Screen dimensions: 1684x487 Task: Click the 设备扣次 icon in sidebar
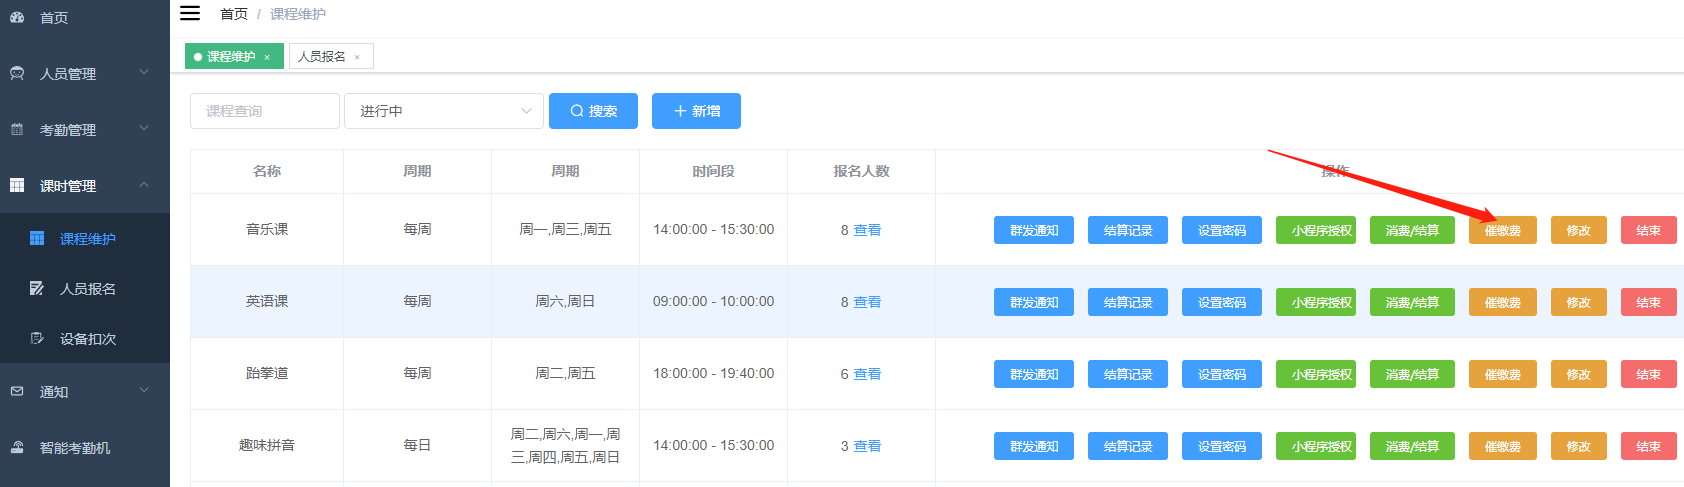37,338
